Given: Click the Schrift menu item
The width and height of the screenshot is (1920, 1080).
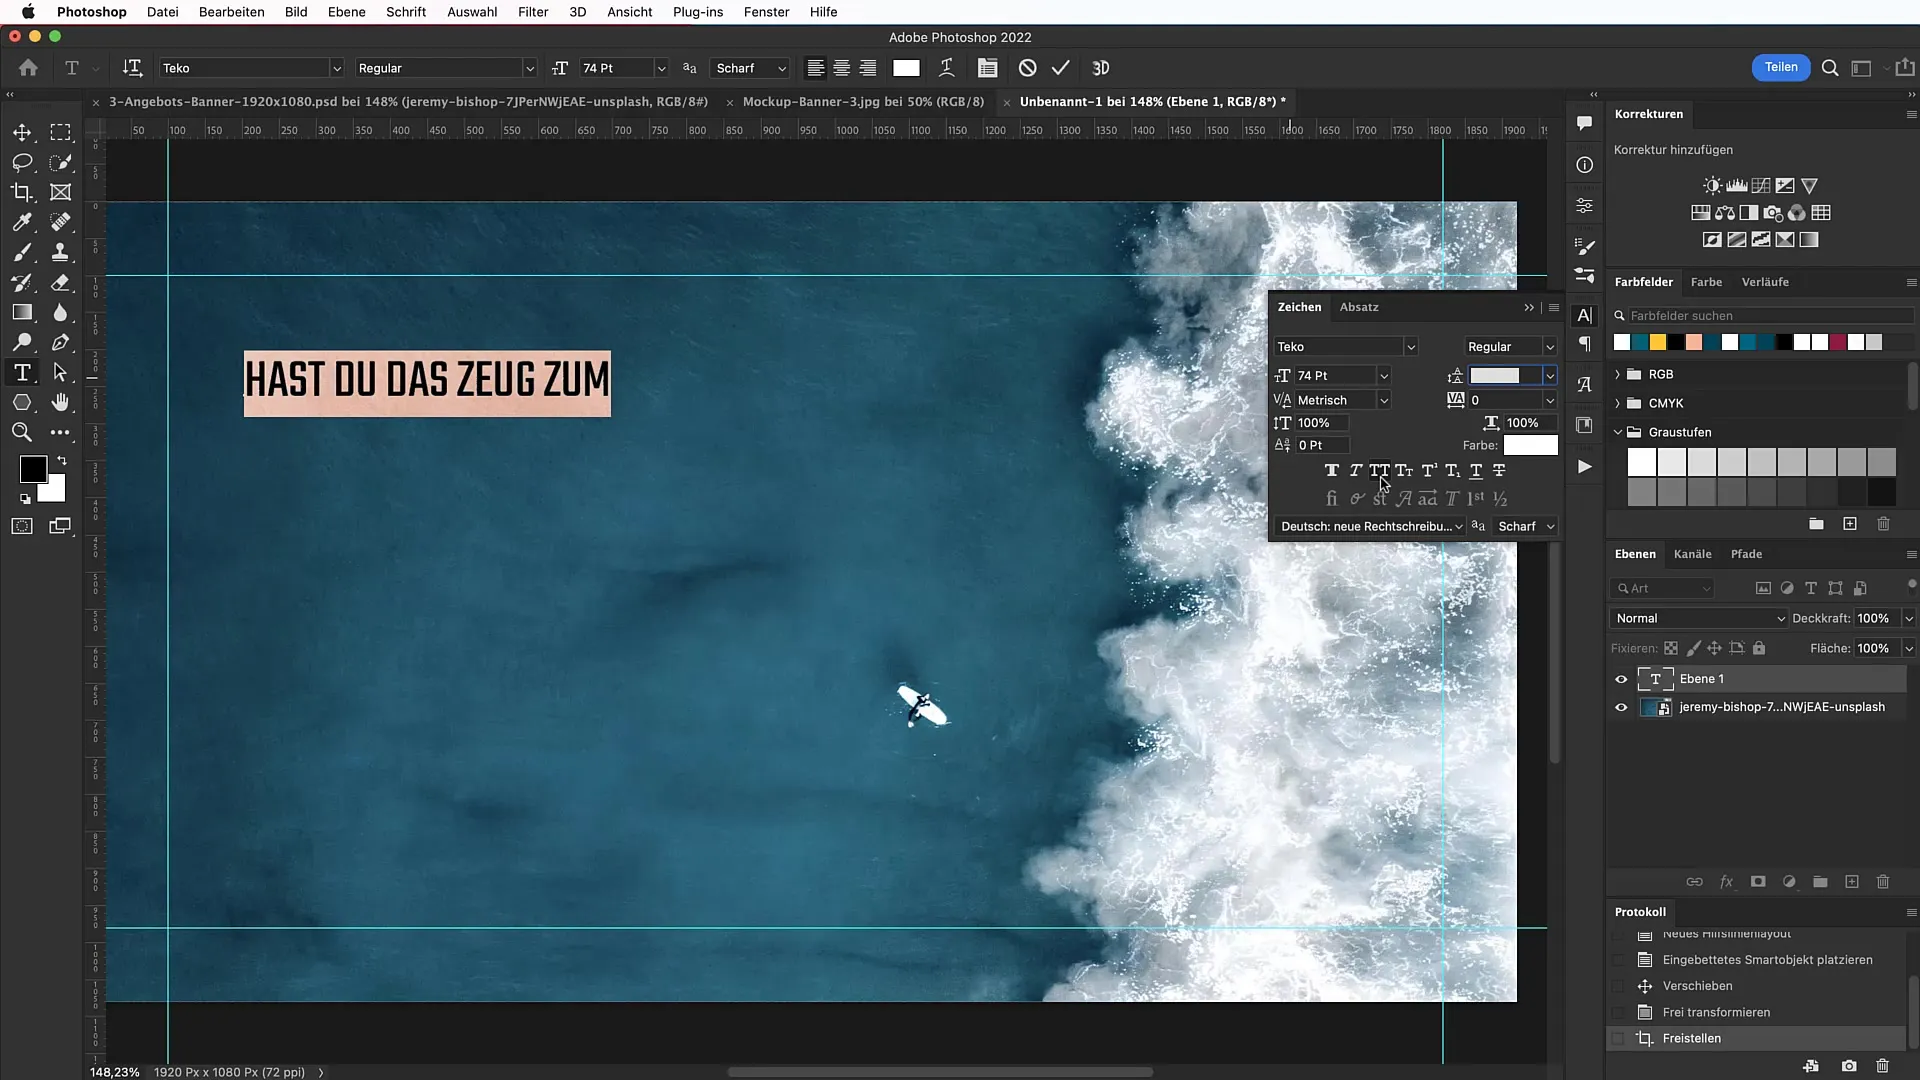Looking at the screenshot, I should point(405,12).
